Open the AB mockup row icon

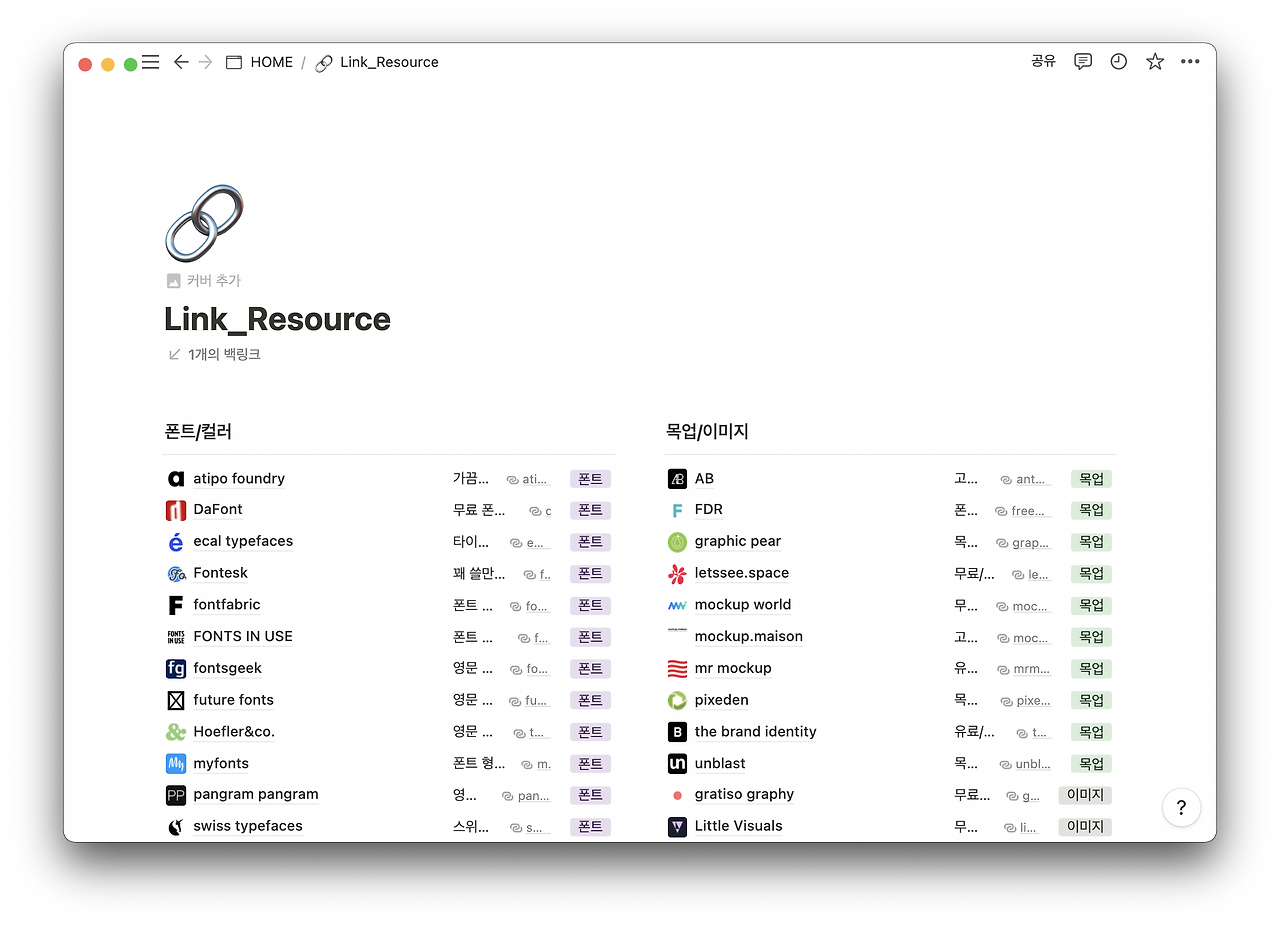tap(677, 479)
